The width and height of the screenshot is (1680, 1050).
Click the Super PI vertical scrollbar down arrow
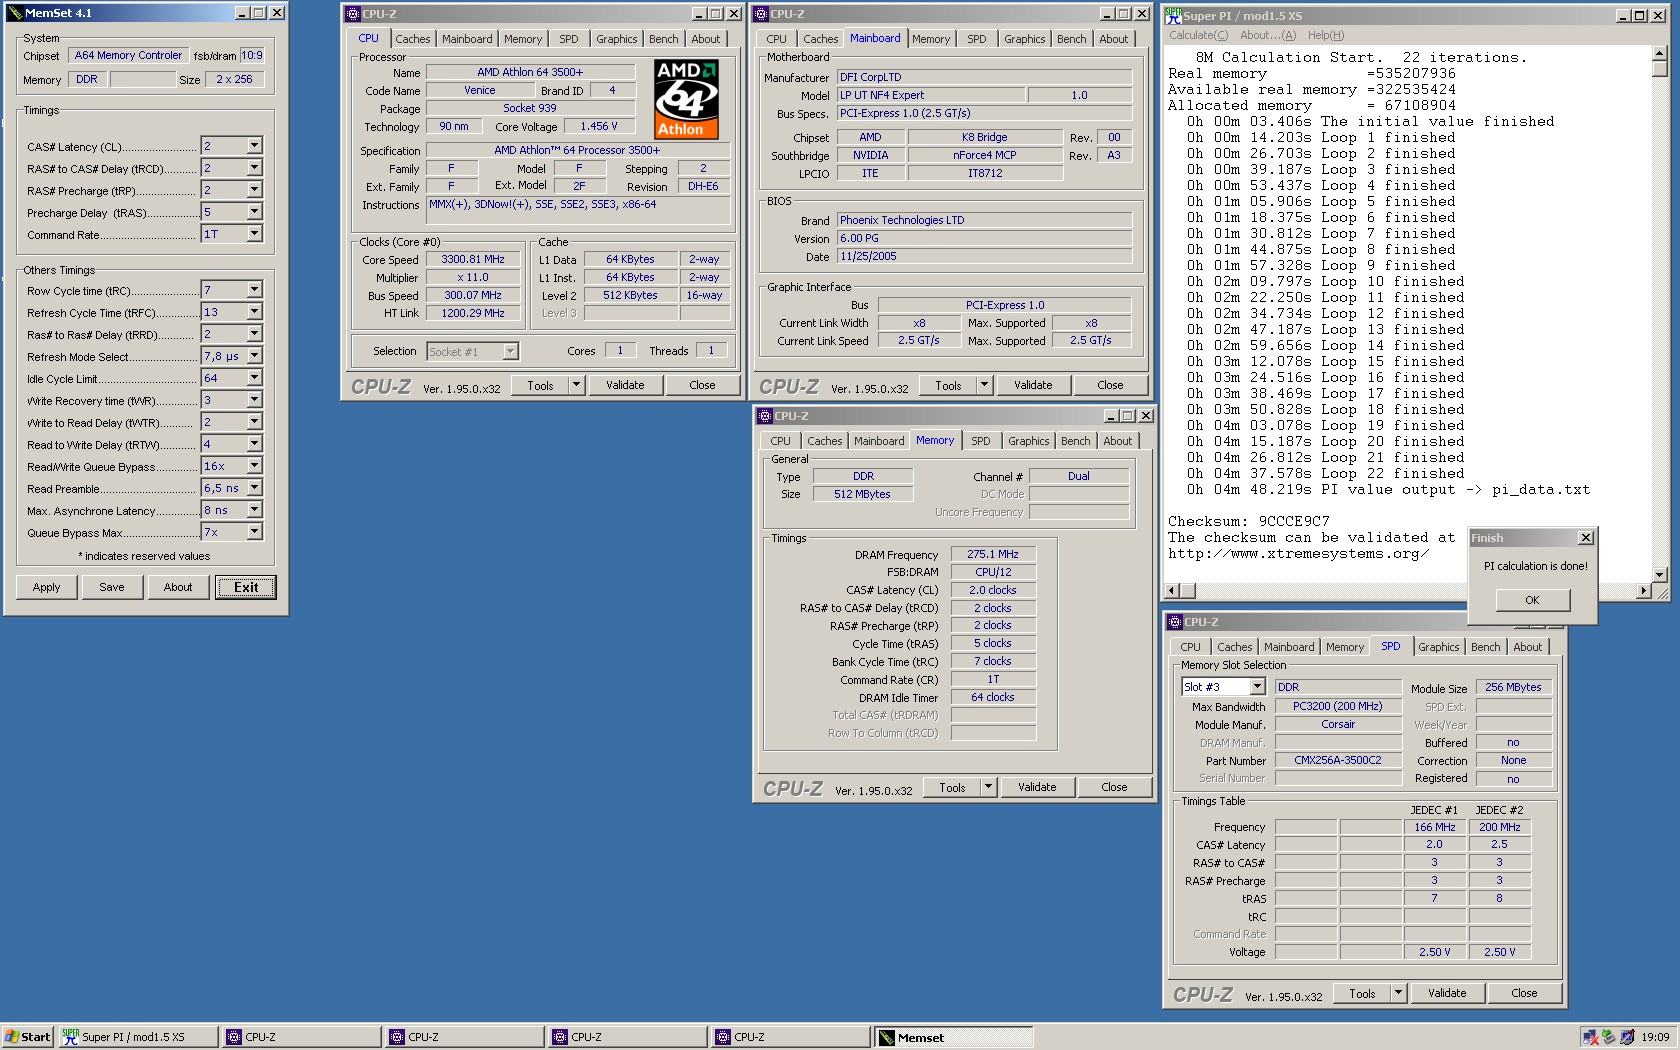[x=1660, y=575]
